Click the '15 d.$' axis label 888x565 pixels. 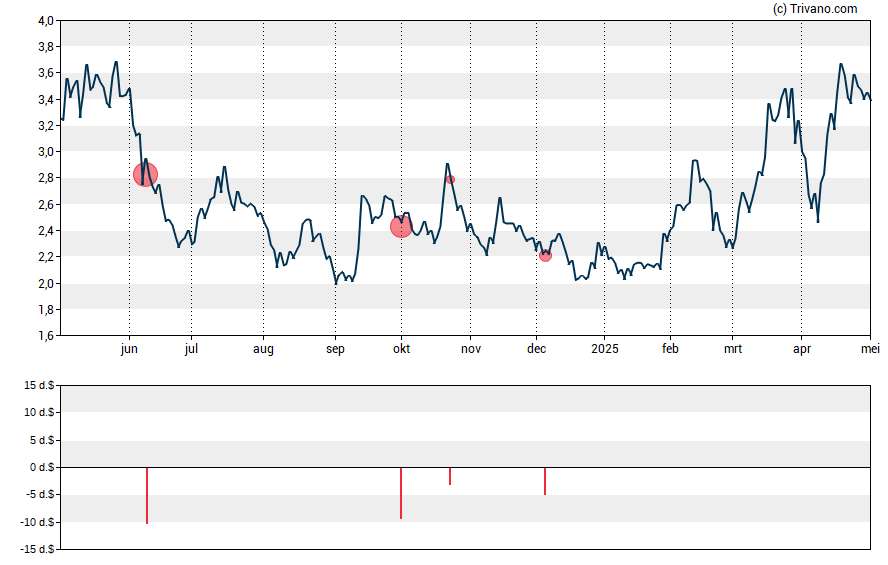[39, 385]
